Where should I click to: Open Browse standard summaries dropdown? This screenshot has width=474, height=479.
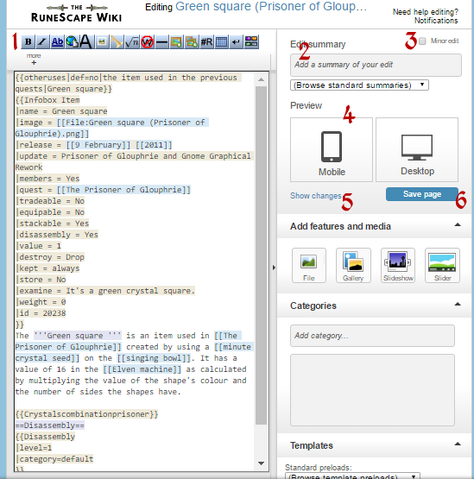point(359,85)
